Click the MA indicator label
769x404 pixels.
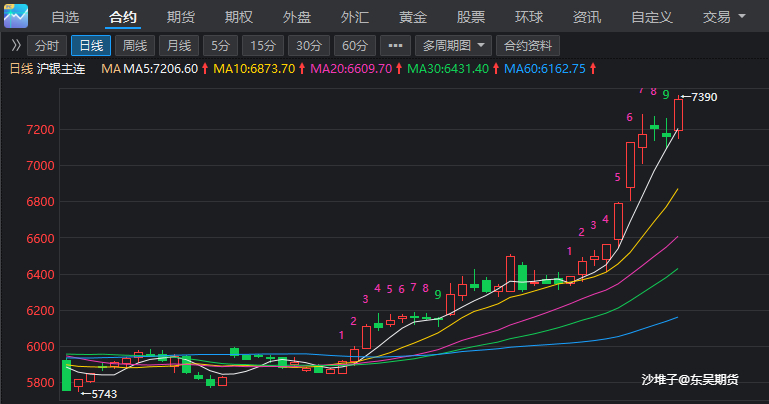coord(111,69)
